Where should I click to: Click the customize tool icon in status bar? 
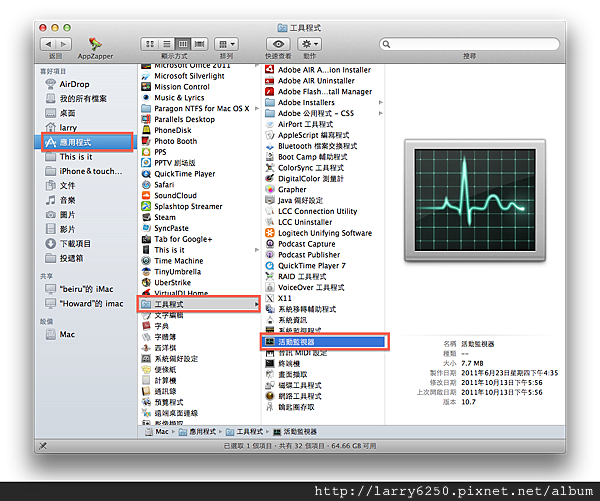[x=43, y=446]
